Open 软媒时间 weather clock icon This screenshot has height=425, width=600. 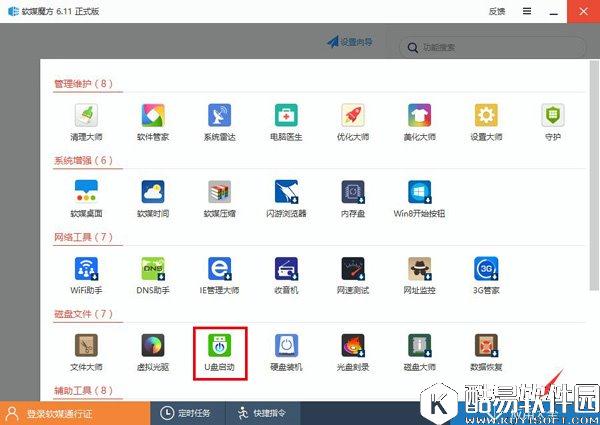click(x=153, y=192)
